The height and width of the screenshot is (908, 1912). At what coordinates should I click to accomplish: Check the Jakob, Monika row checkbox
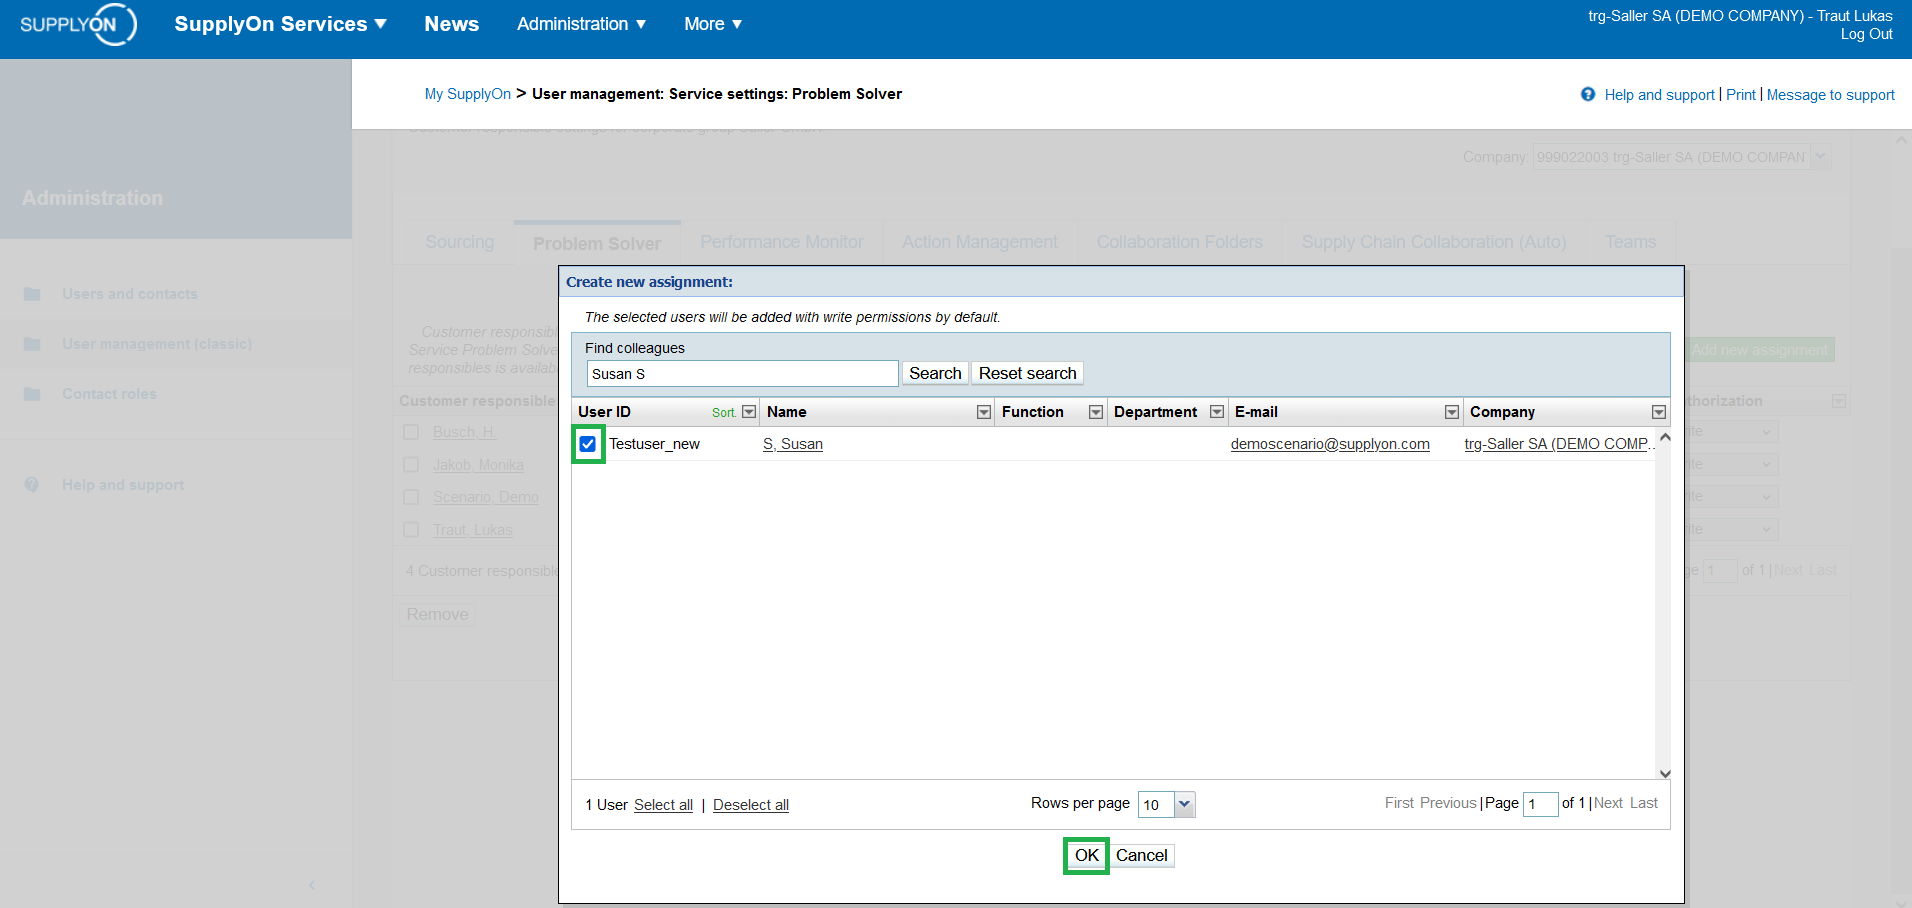pos(411,465)
